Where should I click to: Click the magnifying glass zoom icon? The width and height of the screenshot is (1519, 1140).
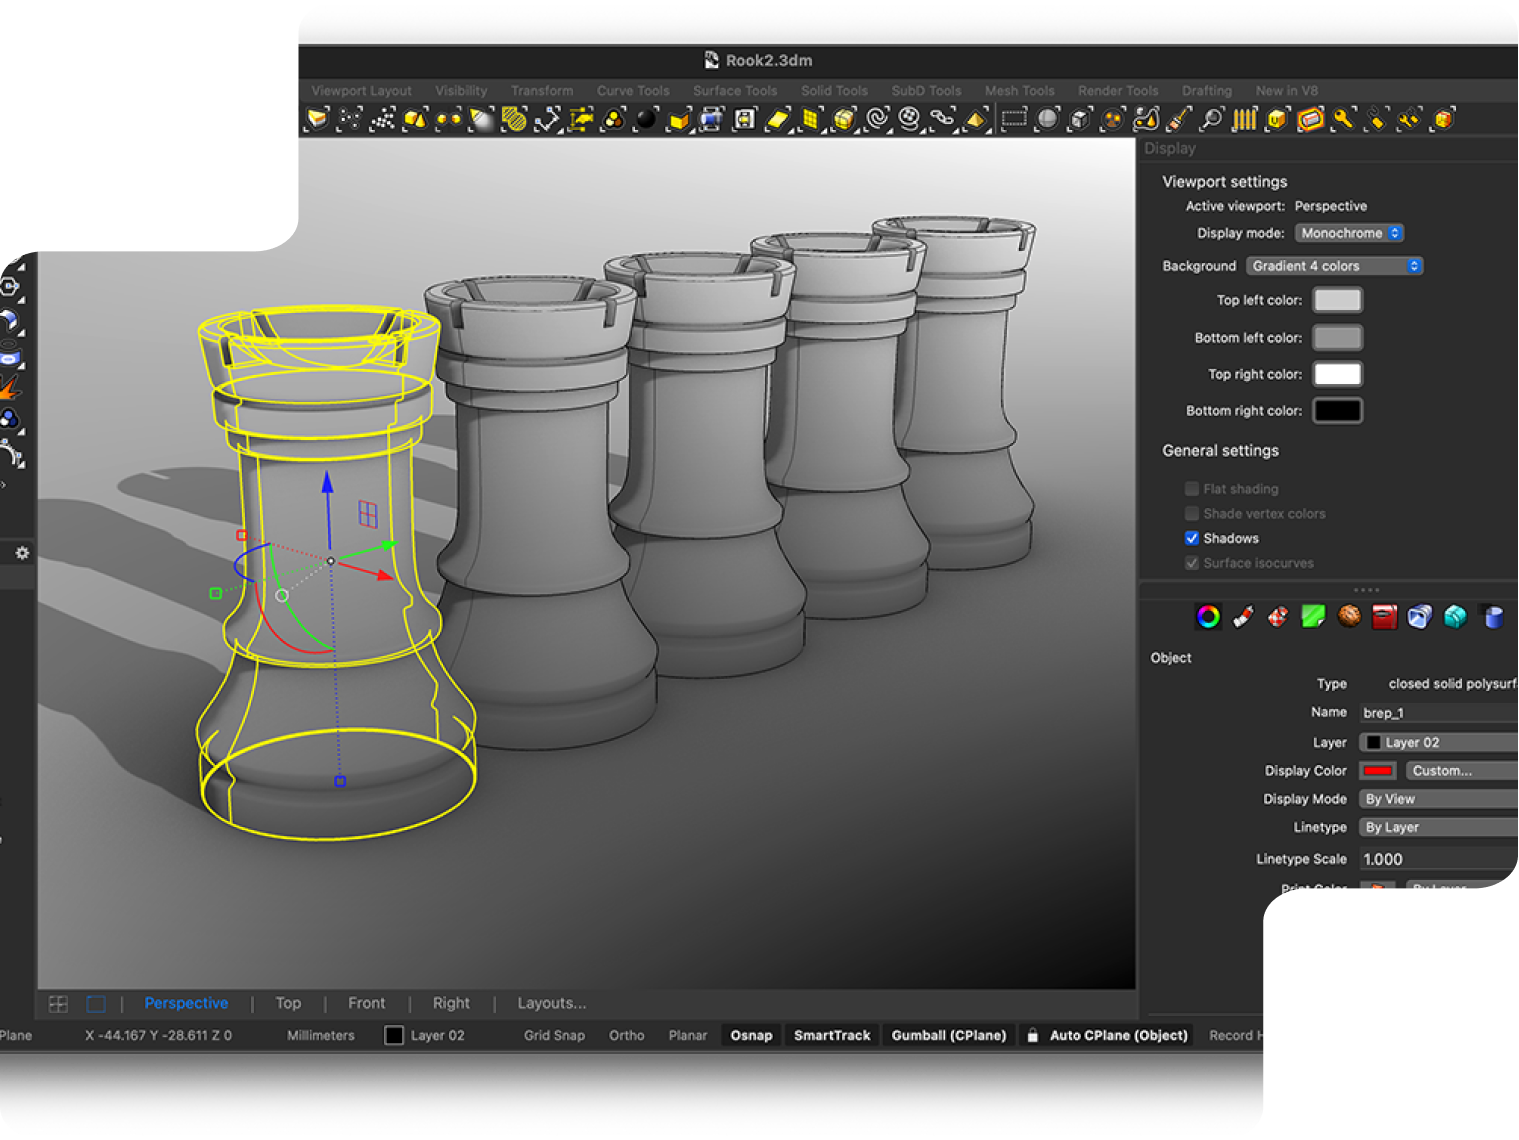click(x=1212, y=120)
